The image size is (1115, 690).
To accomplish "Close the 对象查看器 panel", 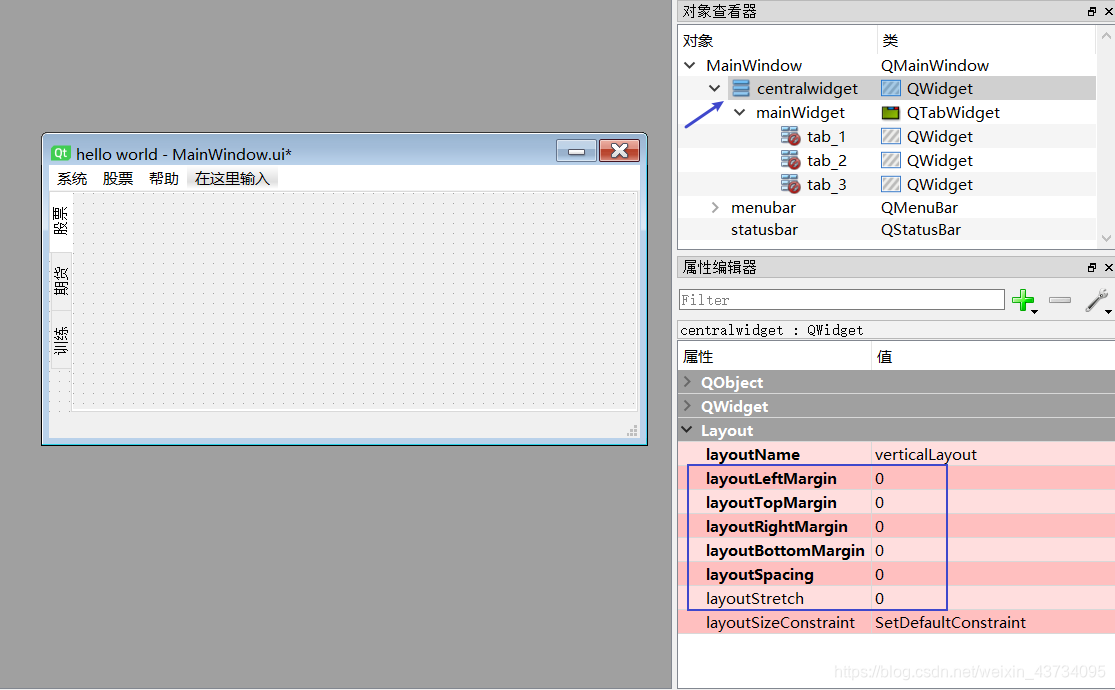I will 1108,11.
